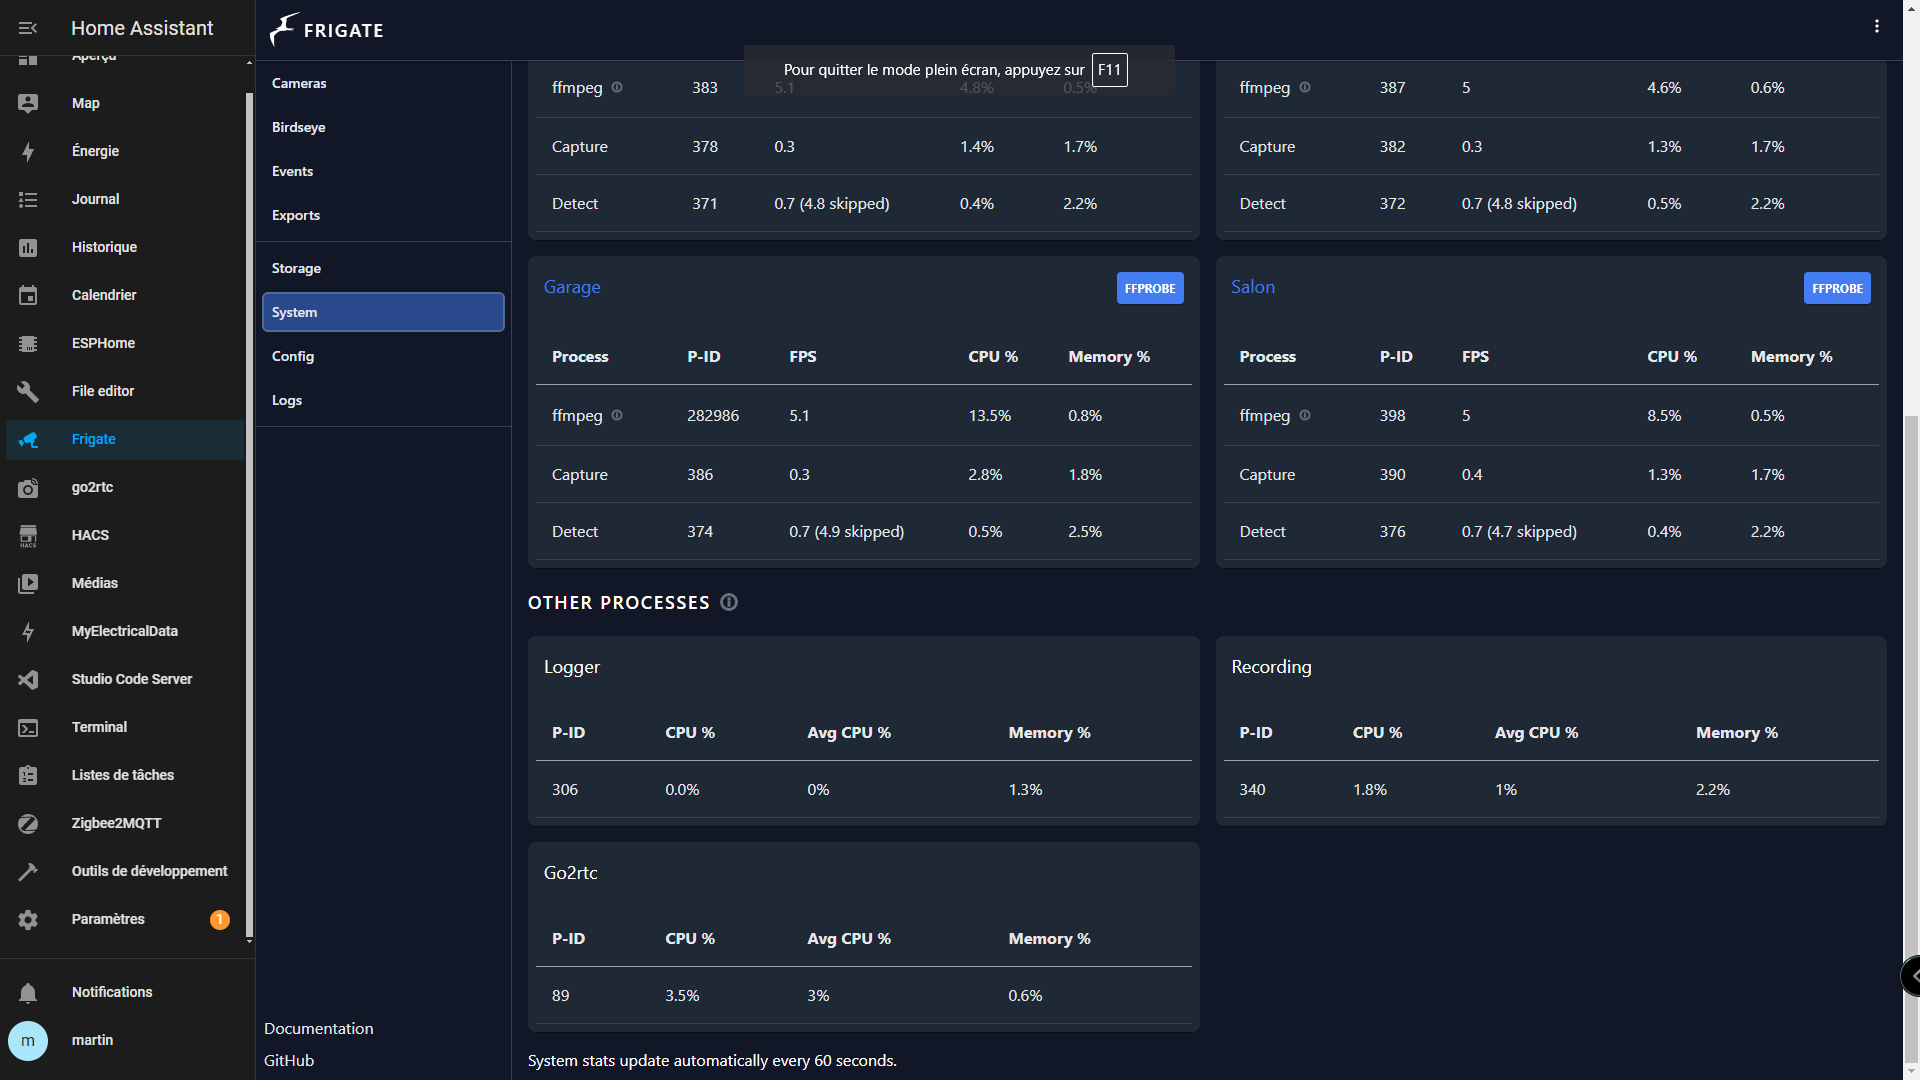The width and height of the screenshot is (1920, 1080).
Task: Open the Logs section
Action: point(287,400)
